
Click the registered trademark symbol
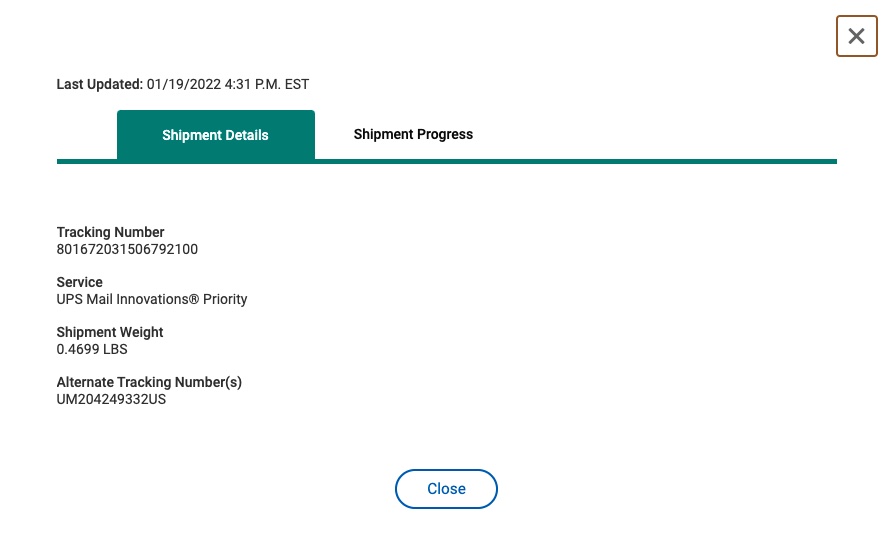point(194,299)
